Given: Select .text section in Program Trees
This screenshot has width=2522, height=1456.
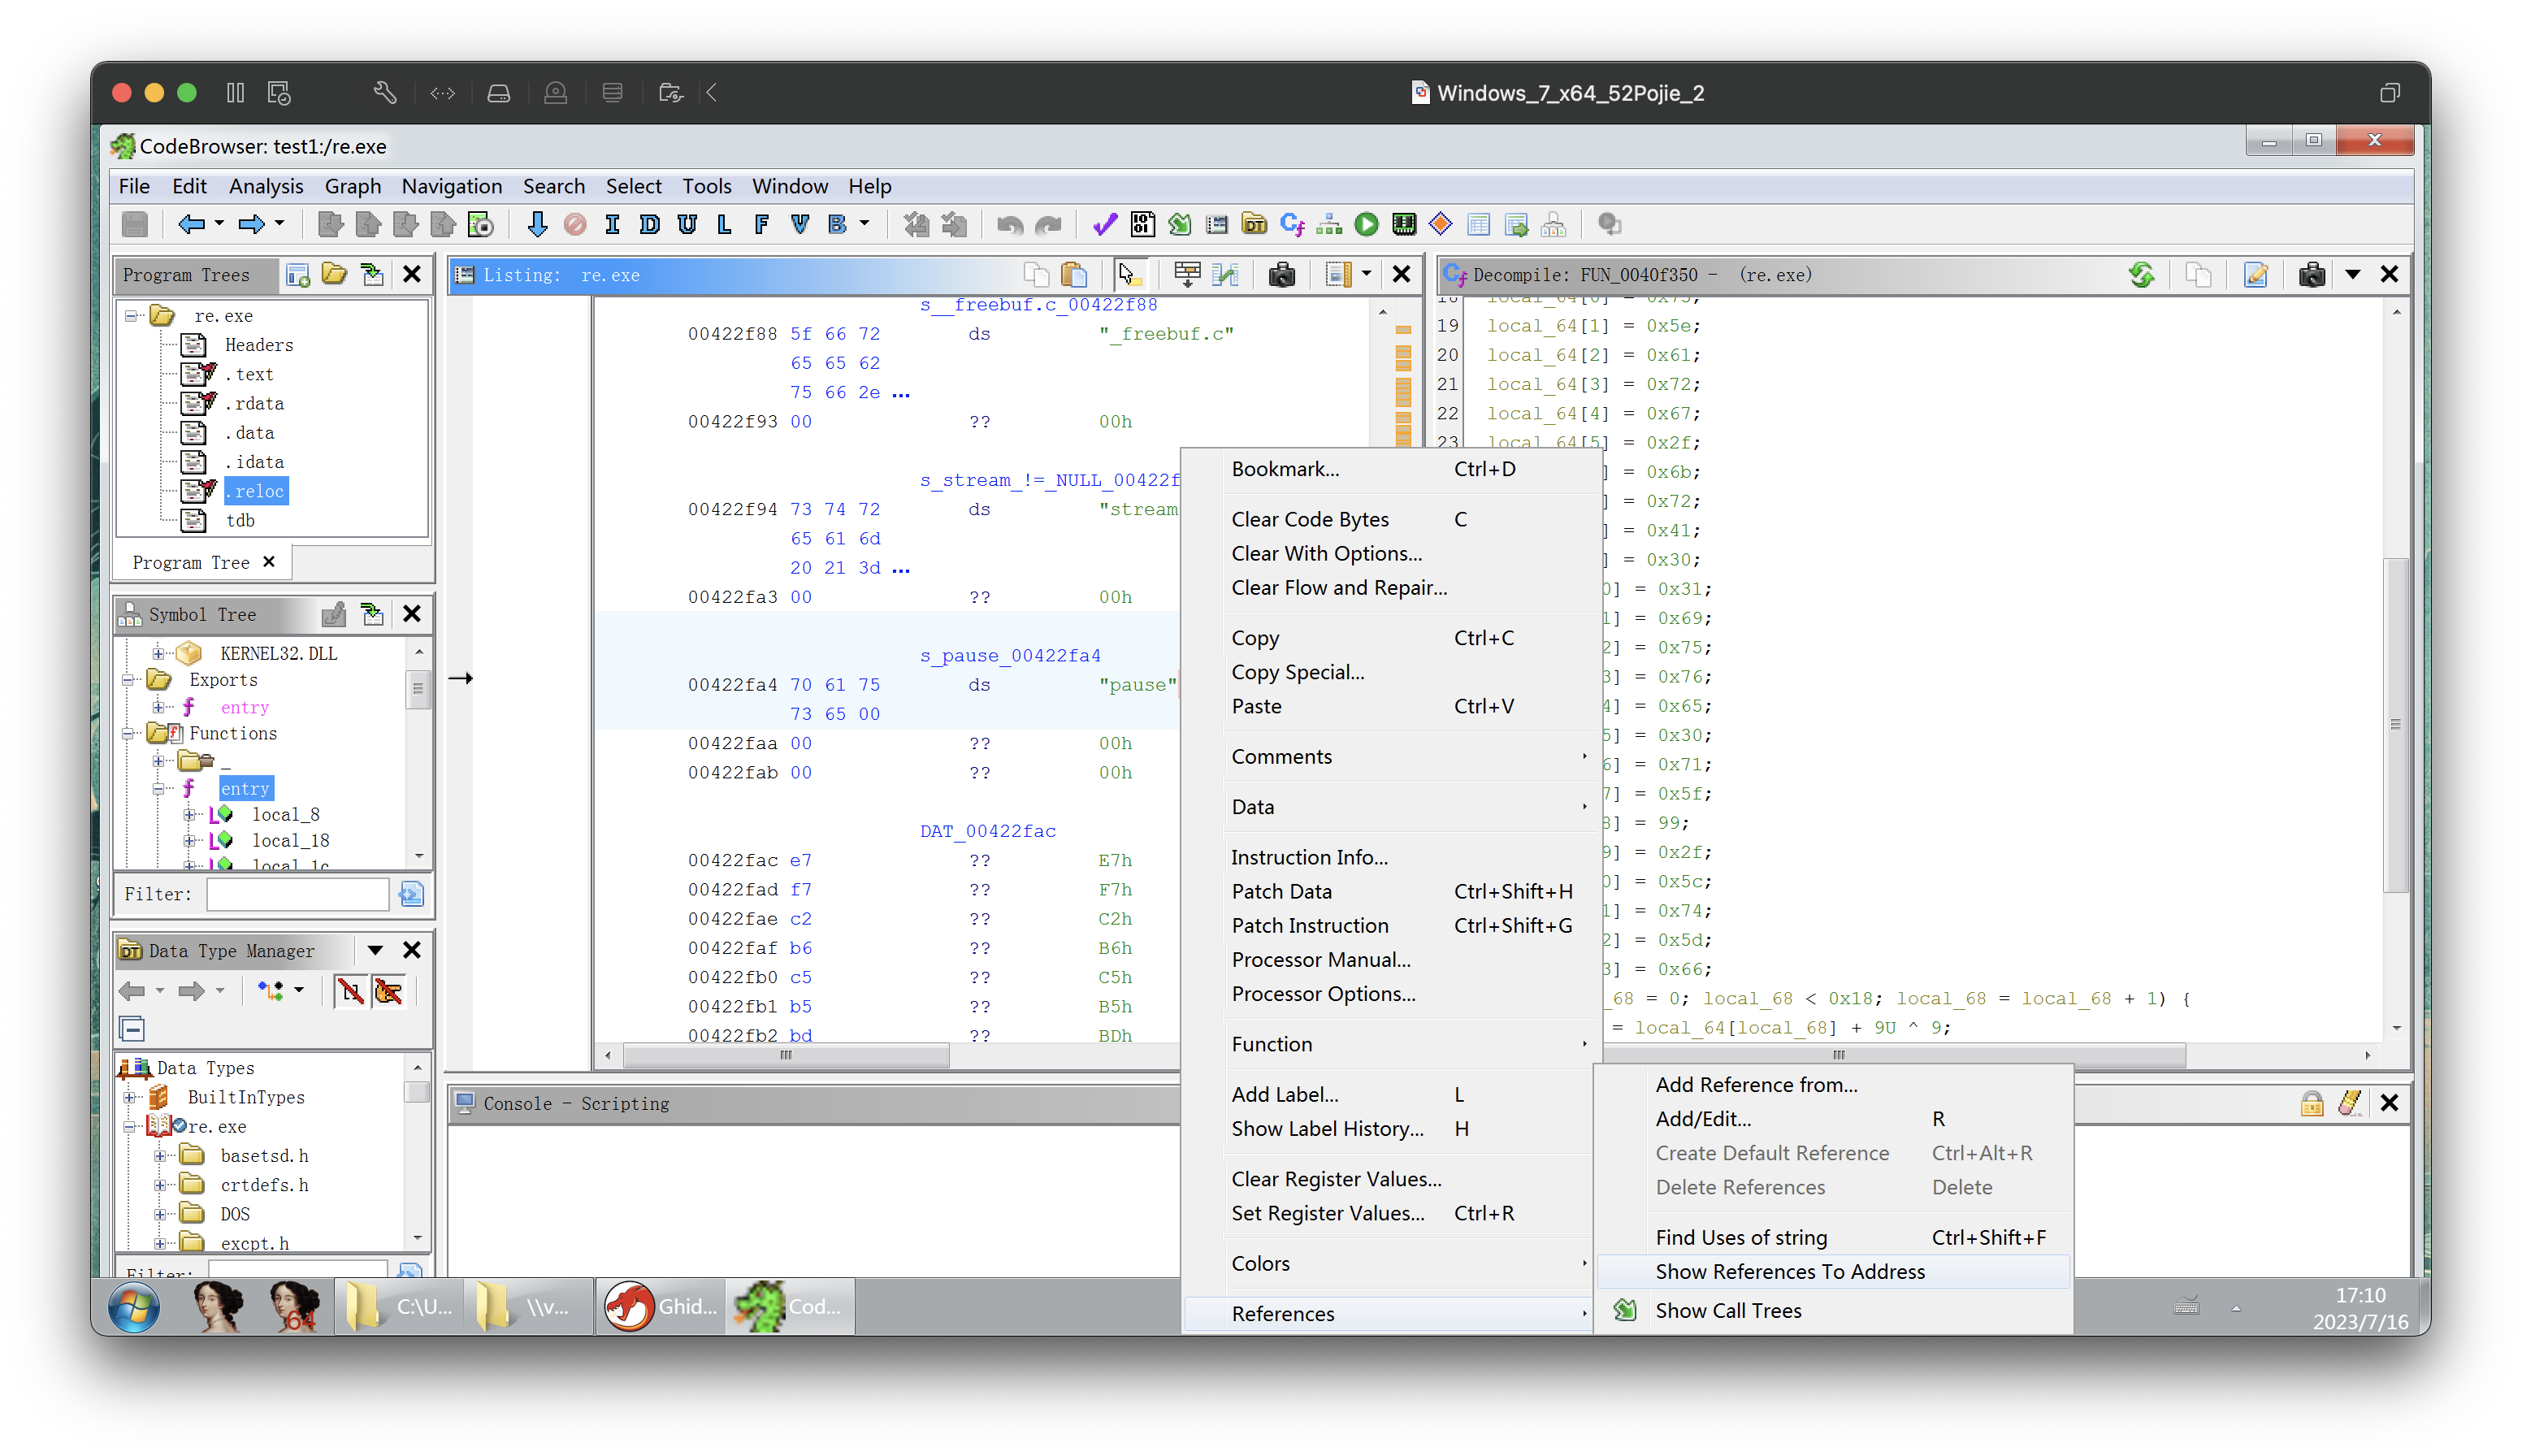Looking at the screenshot, I should point(249,374).
